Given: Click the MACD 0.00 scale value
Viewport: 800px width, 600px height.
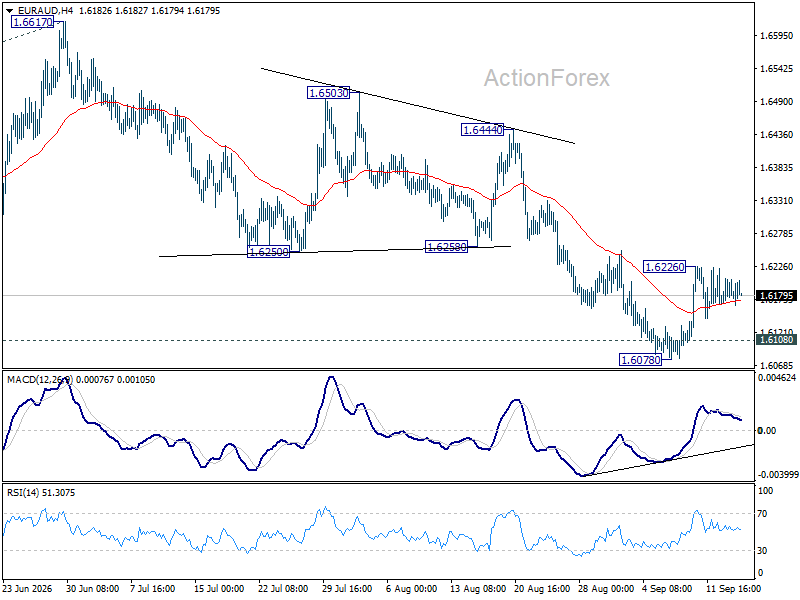Looking at the screenshot, I should (767, 431).
